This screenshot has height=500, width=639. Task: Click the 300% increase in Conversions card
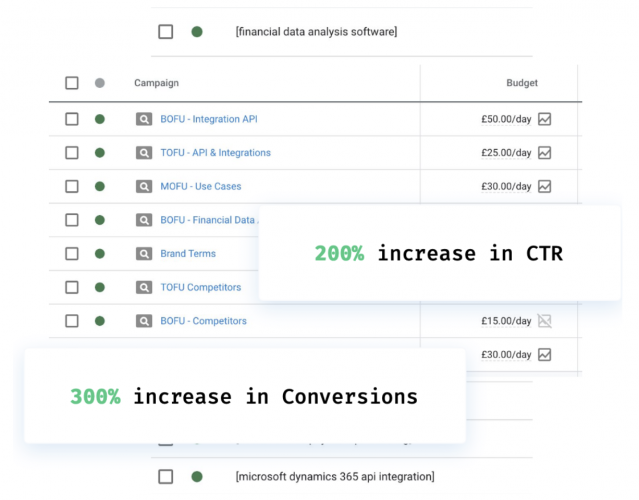(x=245, y=396)
